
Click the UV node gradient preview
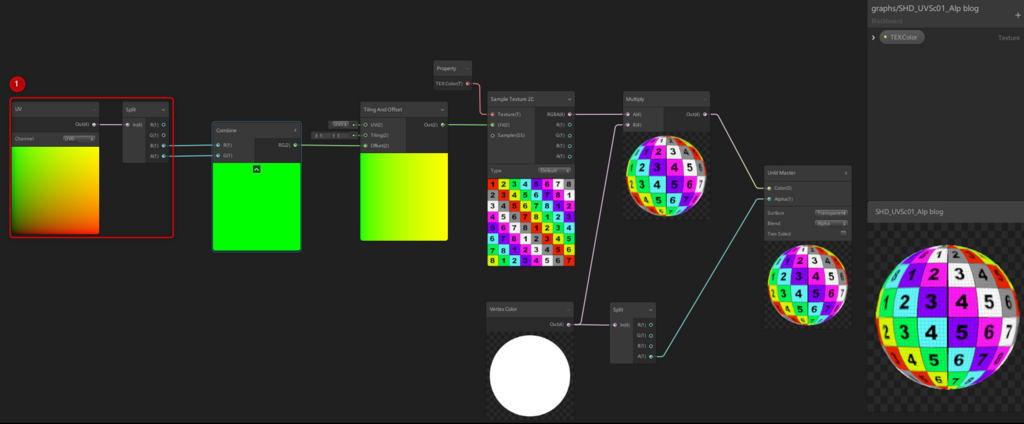click(x=56, y=190)
